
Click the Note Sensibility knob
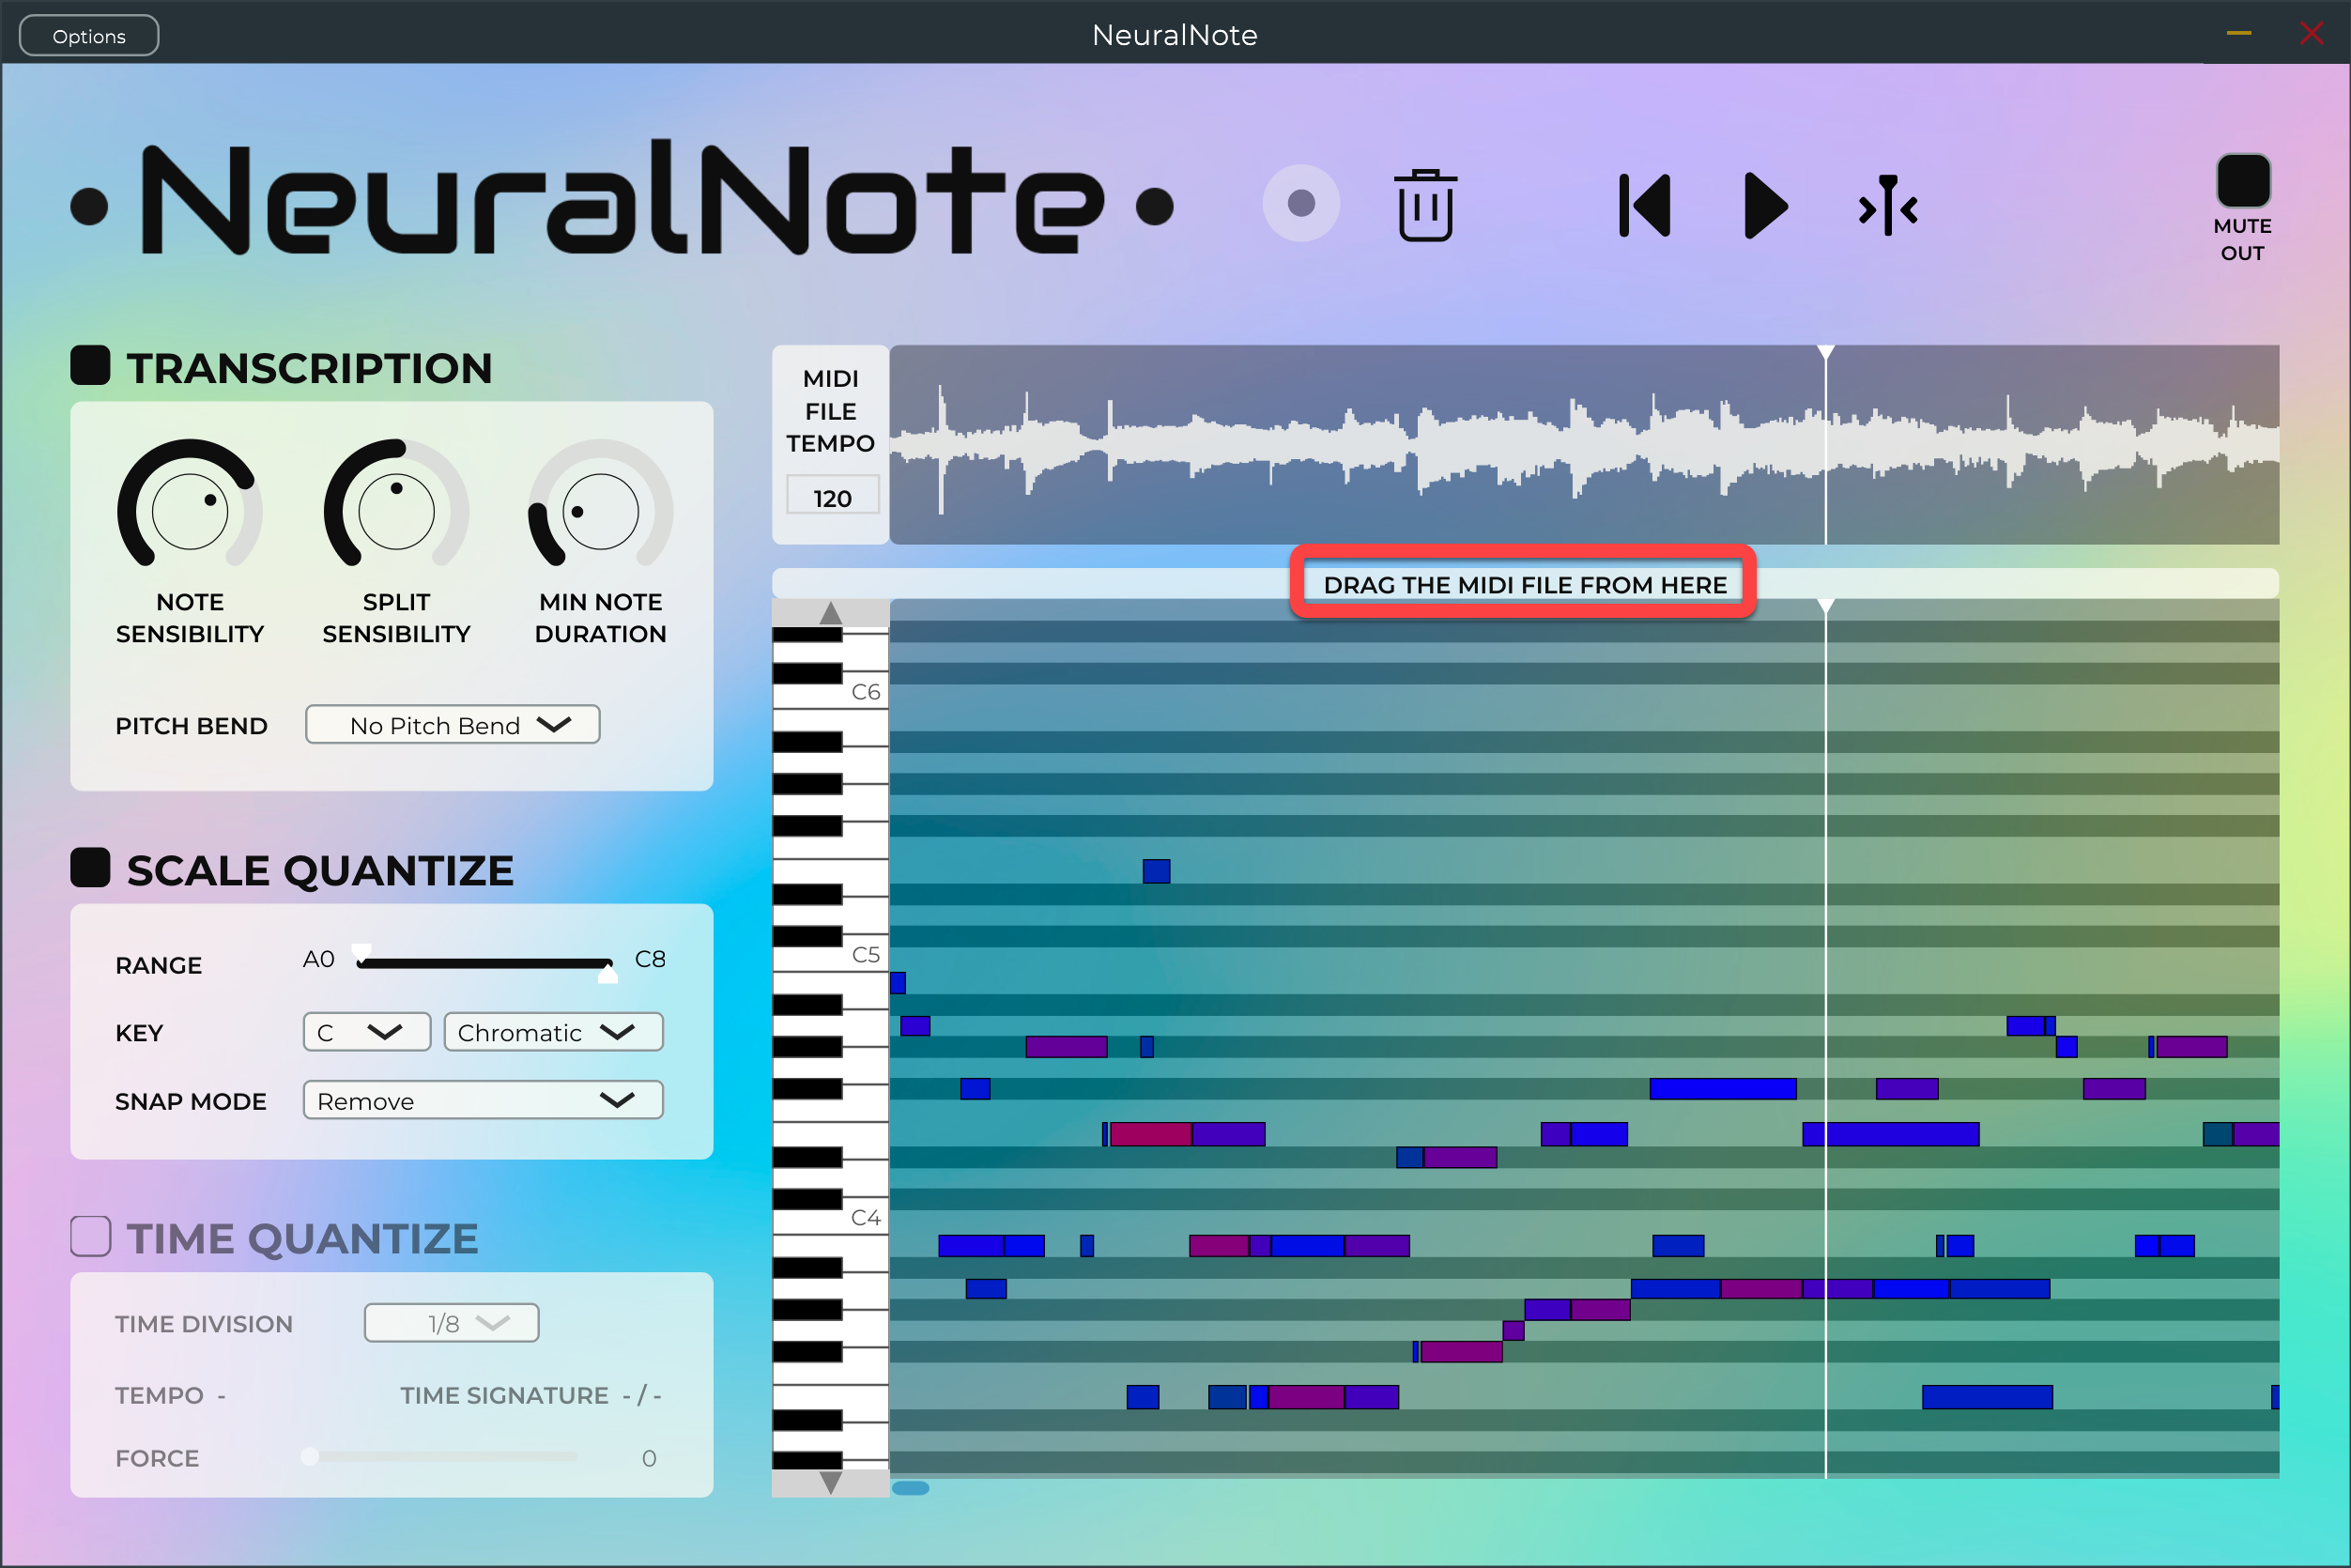[x=190, y=511]
